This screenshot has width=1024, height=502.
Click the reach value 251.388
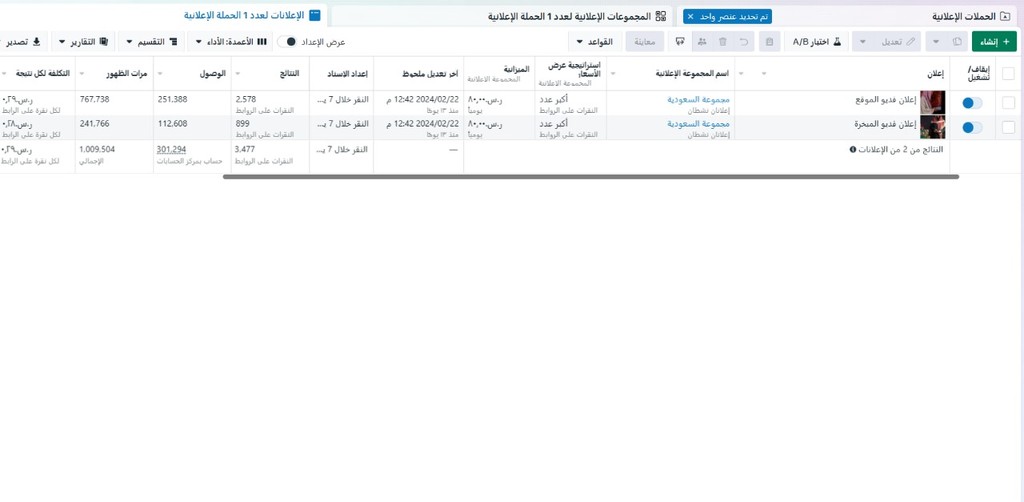click(x=172, y=99)
